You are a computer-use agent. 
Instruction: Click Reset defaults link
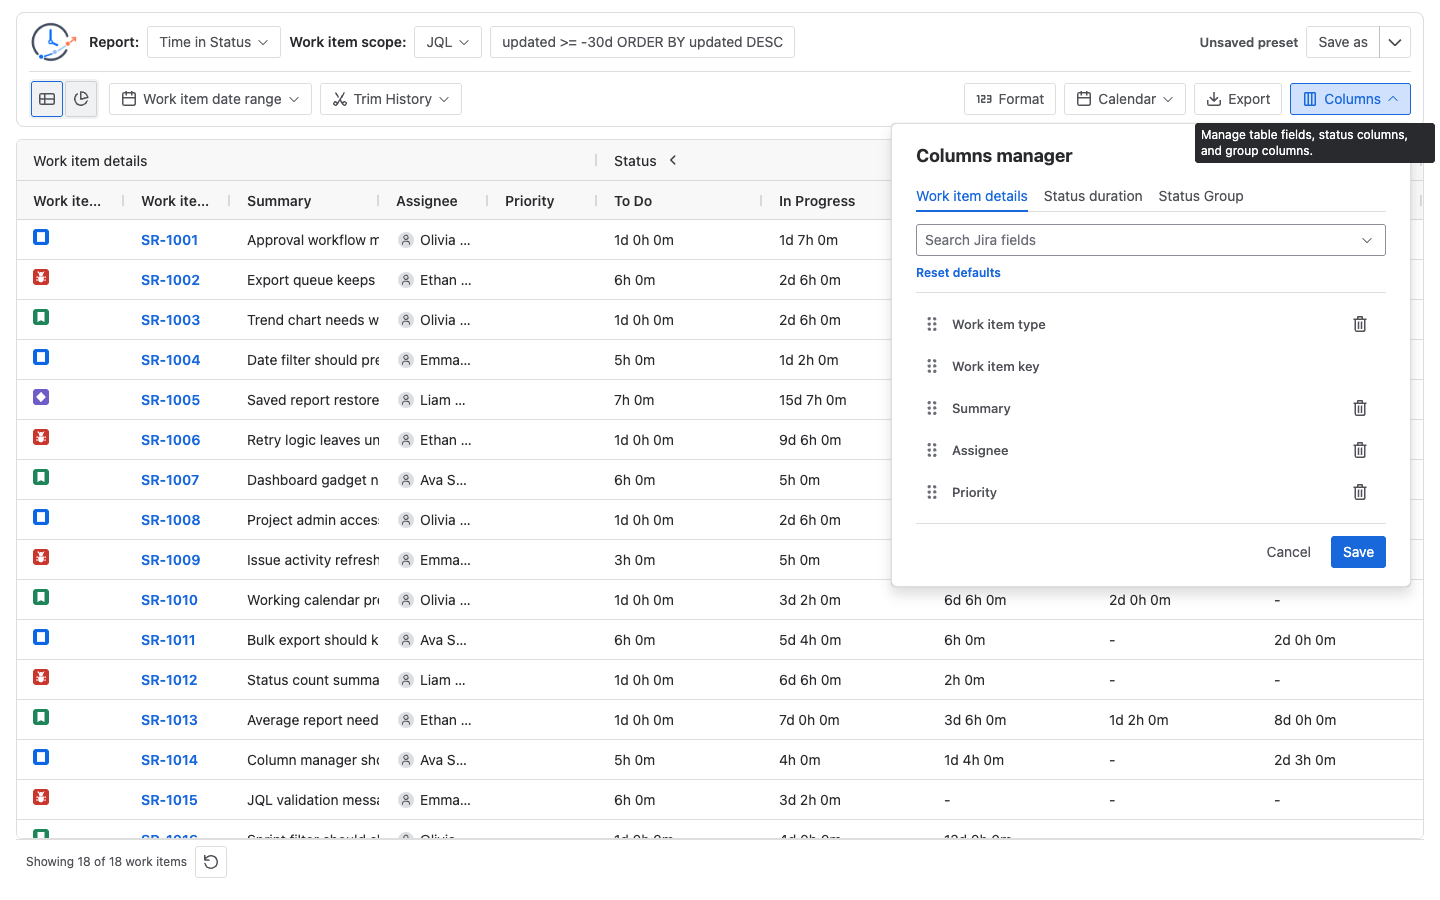click(958, 273)
